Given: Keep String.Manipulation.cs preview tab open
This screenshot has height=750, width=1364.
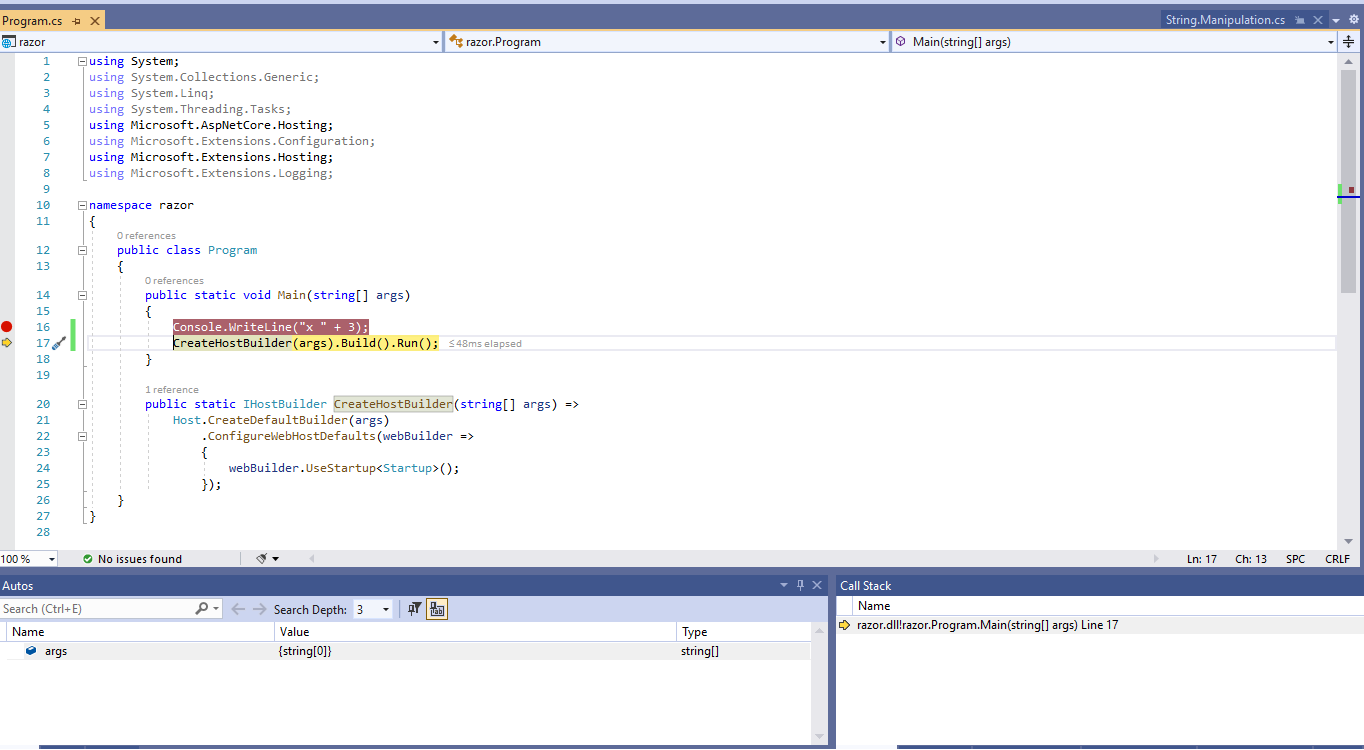Looking at the screenshot, I should [x=1300, y=20].
